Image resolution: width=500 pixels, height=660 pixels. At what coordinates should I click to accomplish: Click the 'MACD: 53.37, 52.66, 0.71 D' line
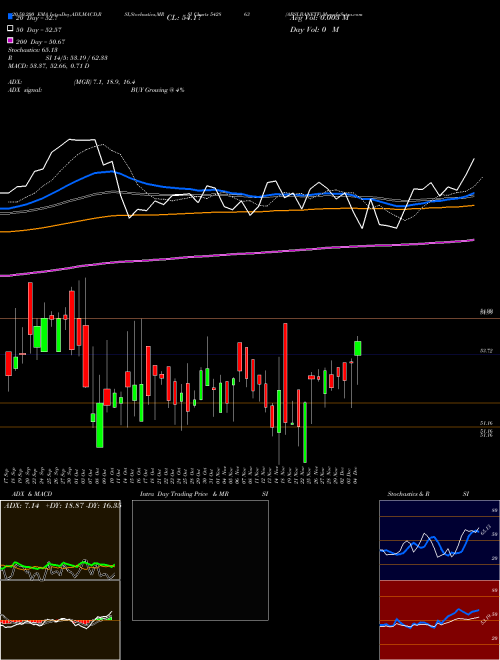[49, 66]
